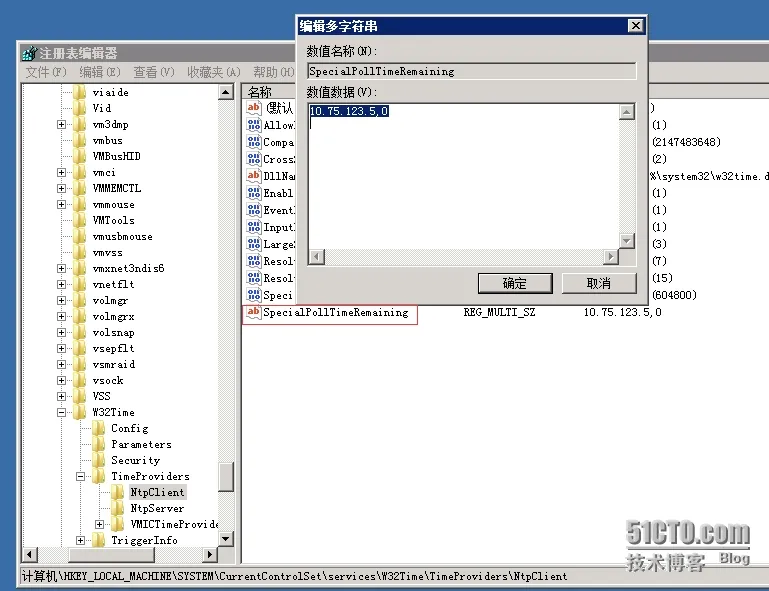This screenshot has width=769, height=591.
Task: Open the 收藏夹(A) menu
Action: [x=213, y=72]
